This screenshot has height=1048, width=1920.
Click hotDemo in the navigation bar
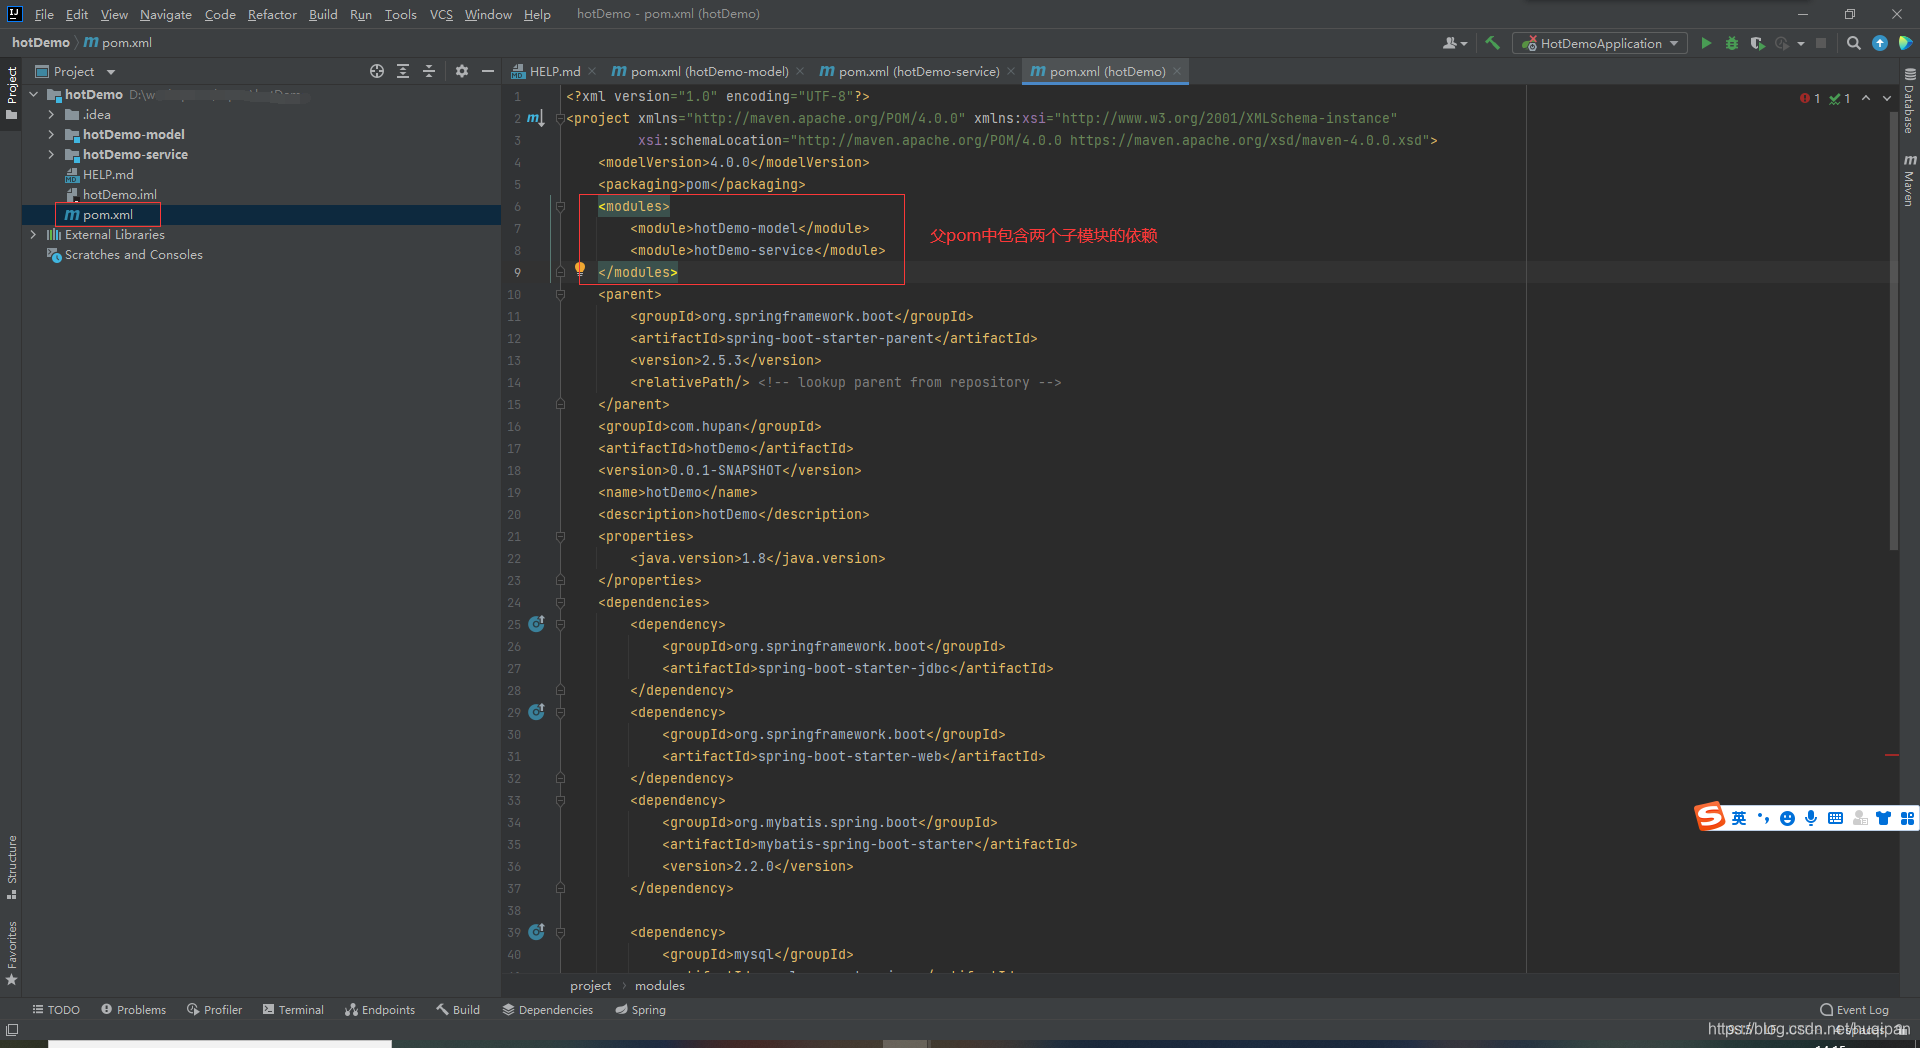click(x=41, y=43)
